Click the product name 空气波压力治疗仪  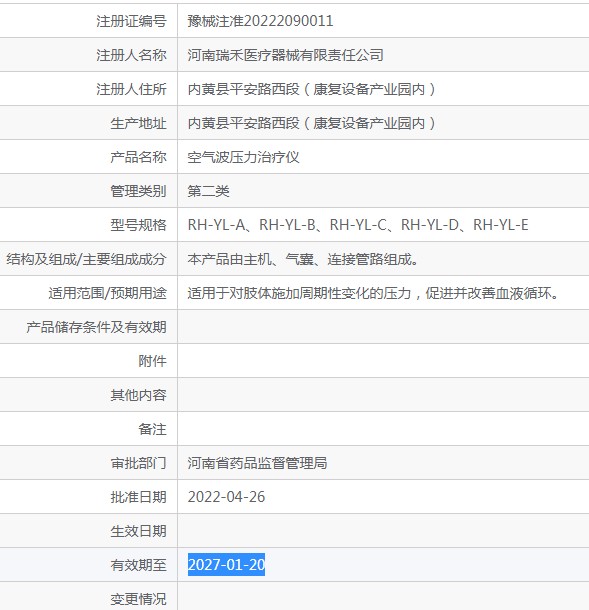point(243,157)
